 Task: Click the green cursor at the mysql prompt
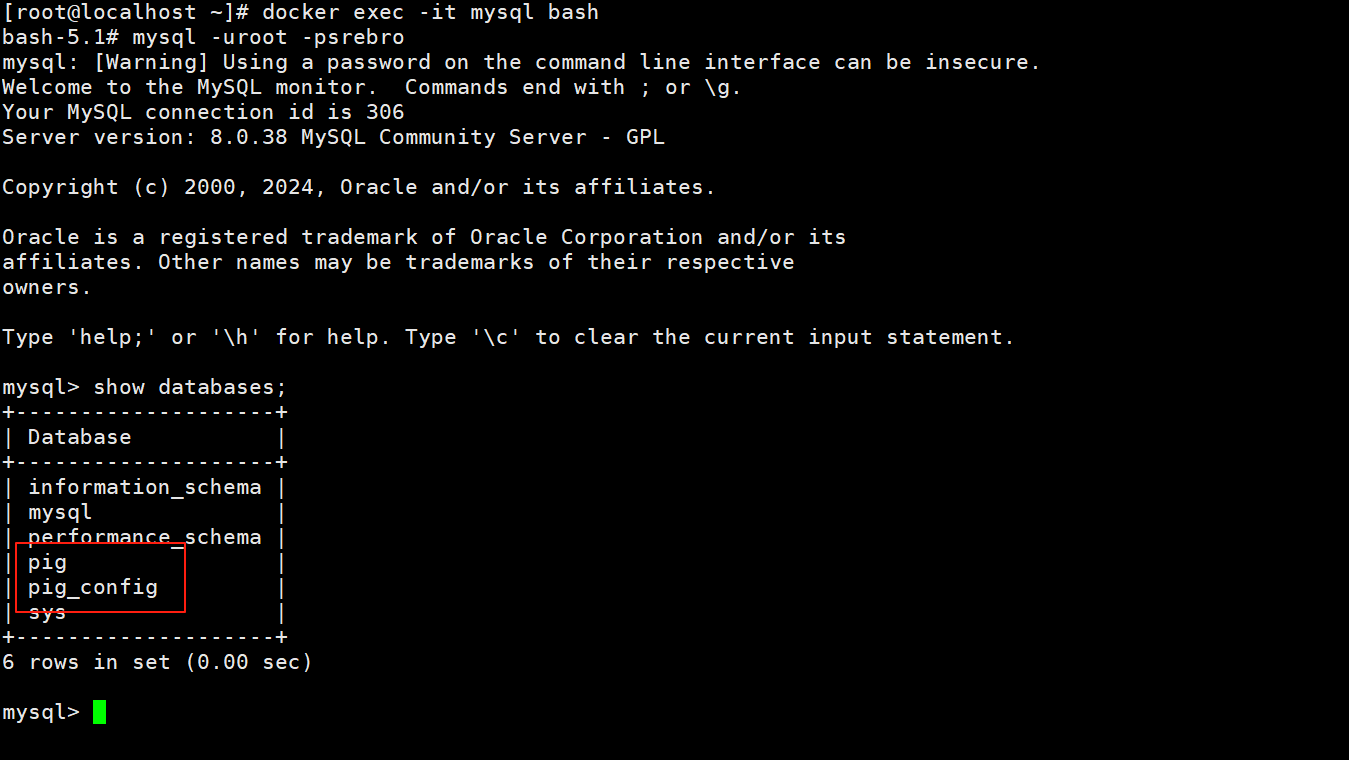point(99,712)
